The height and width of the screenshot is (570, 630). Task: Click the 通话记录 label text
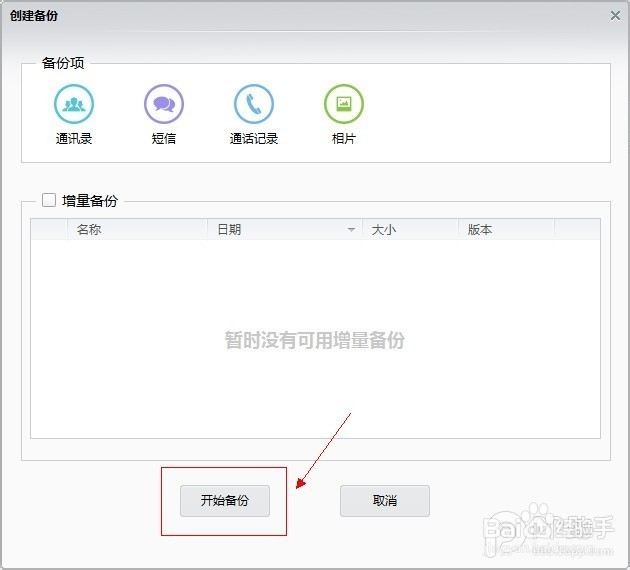[254, 139]
